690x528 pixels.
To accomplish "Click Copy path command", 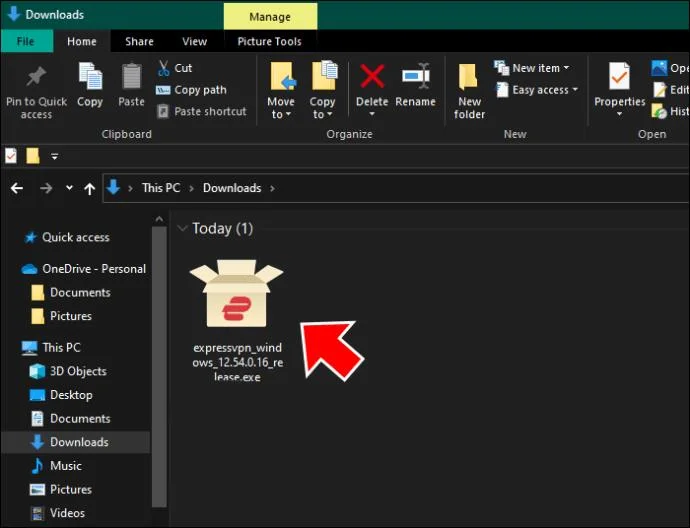I will pyautogui.click(x=191, y=90).
